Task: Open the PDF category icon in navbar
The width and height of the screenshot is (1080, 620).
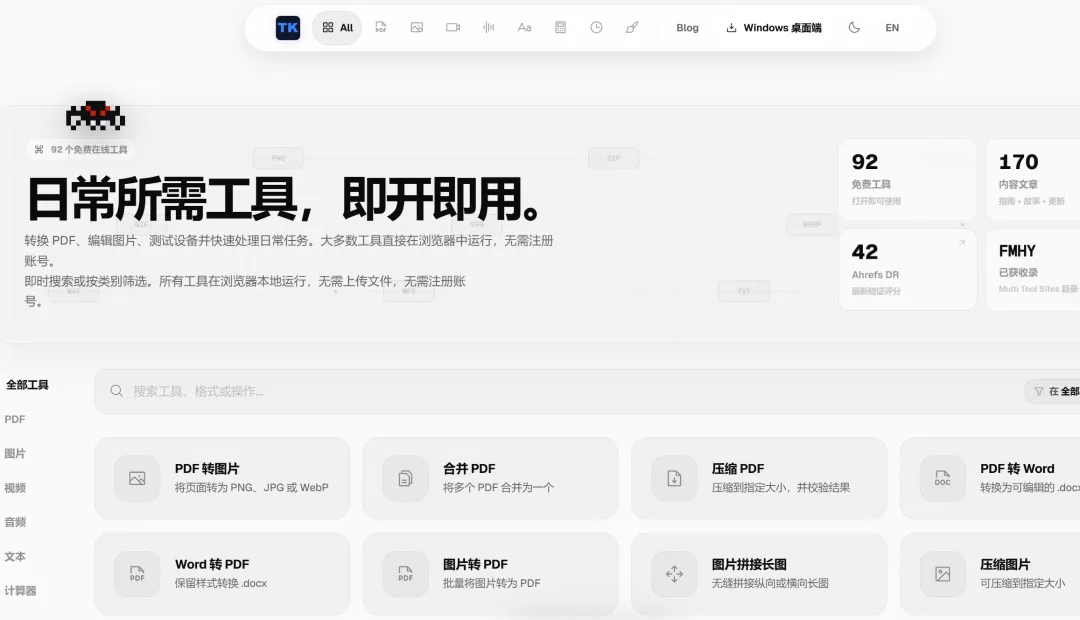Action: [x=381, y=28]
